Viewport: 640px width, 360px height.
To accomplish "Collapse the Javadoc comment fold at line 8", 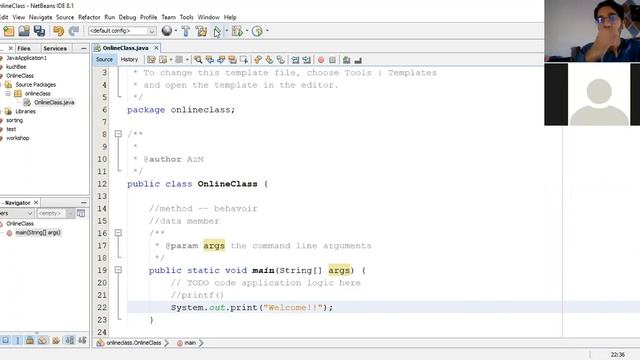I will click(x=118, y=134).
